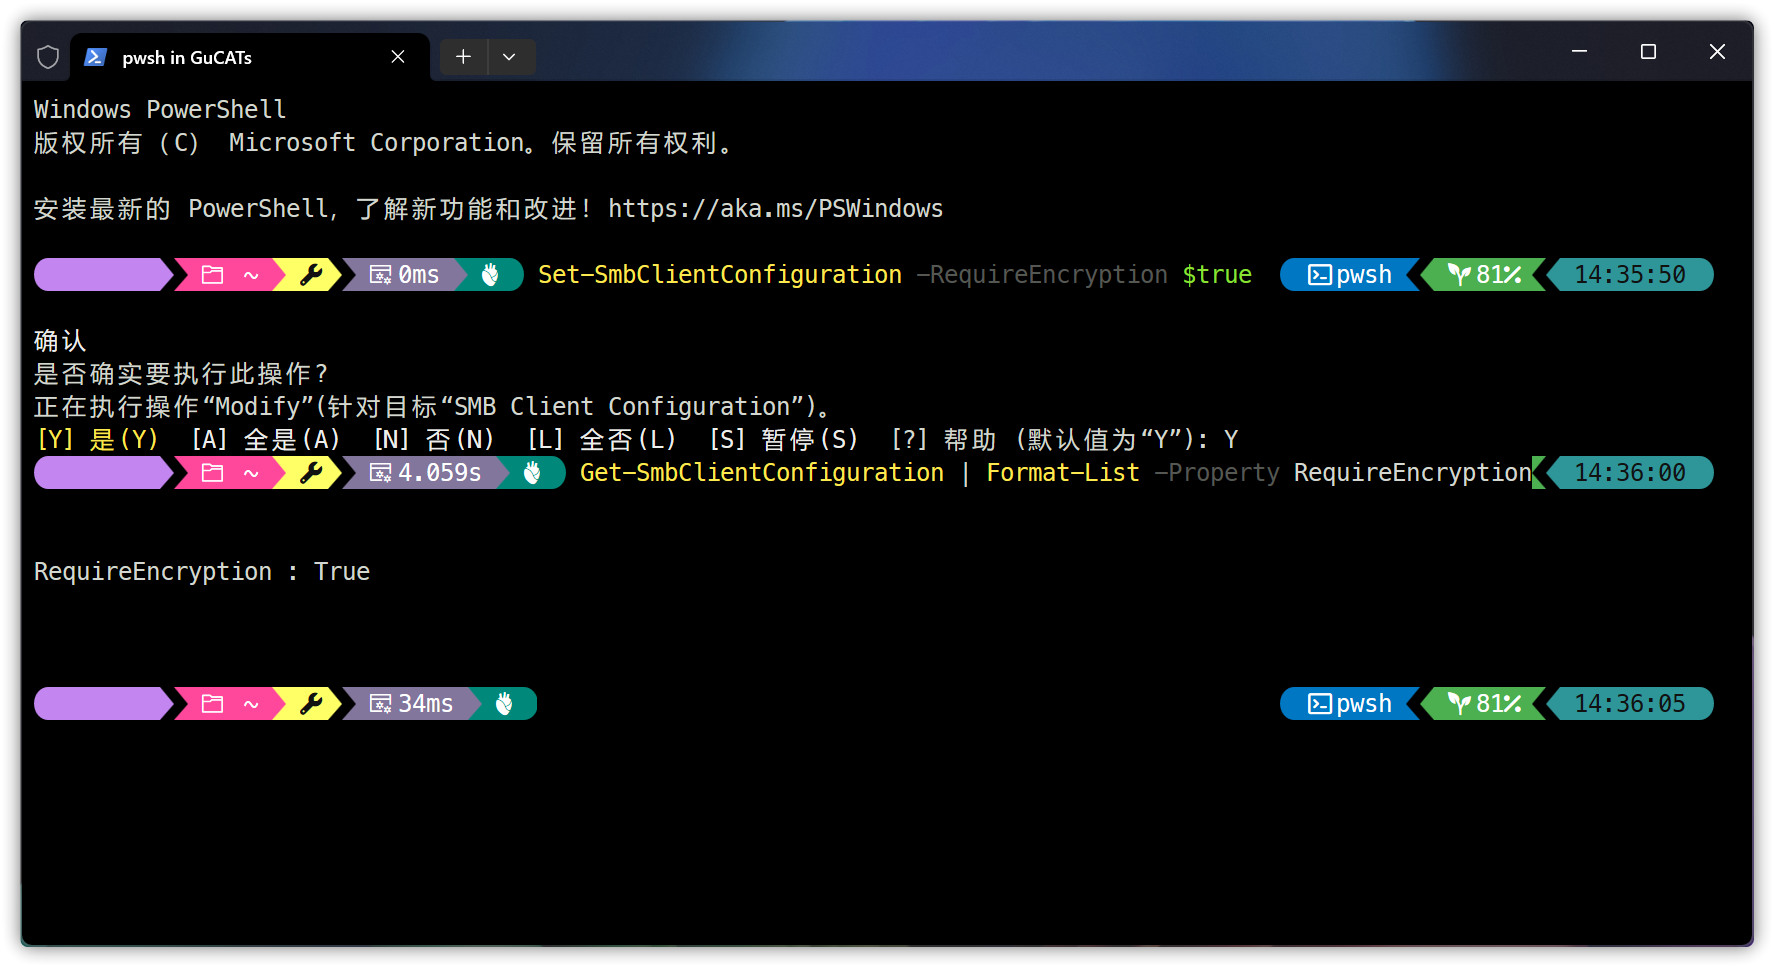Select the Set-SmbClientConfiguration command text

(718, 274)
